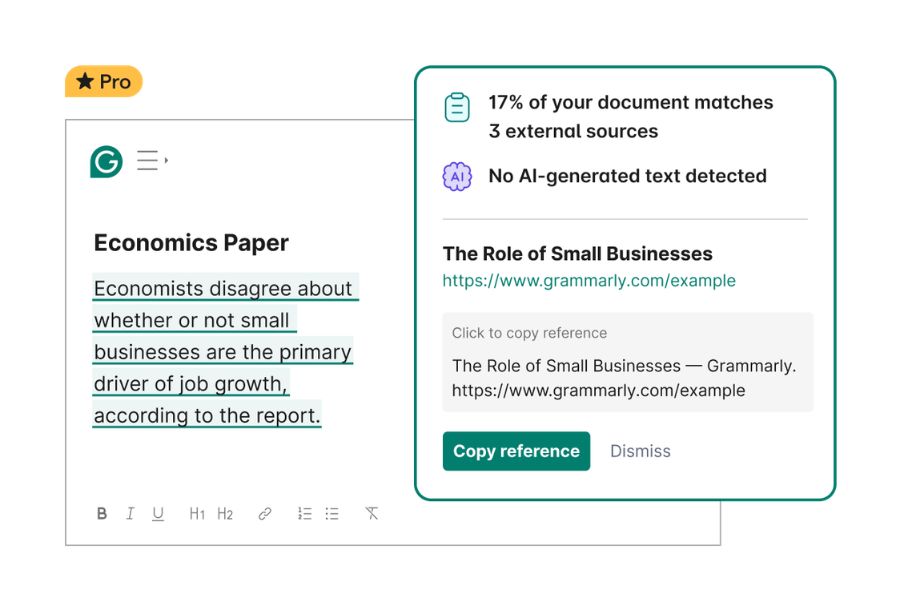Viewport: 900px width, 600px height.
Task: Expand the side menu with the lines icon
Action: 151,160
